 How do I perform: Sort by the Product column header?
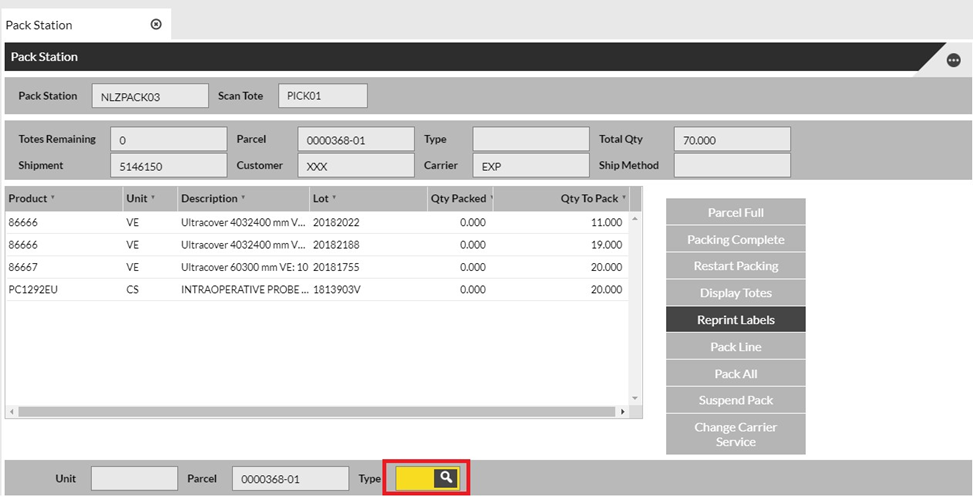[28, 199]
